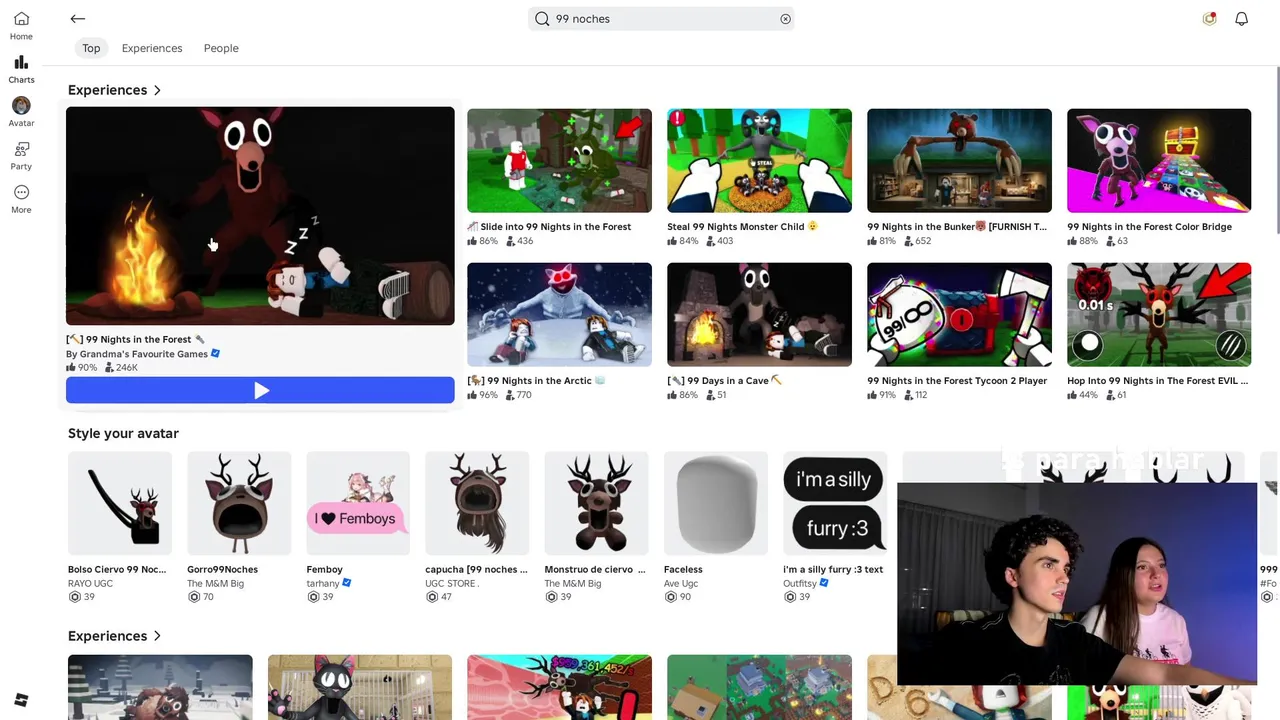Viewport: 1280px width, 720px height.
Task: Select Gorro99Noches avatar item
Action: click(x=239, y=503)
